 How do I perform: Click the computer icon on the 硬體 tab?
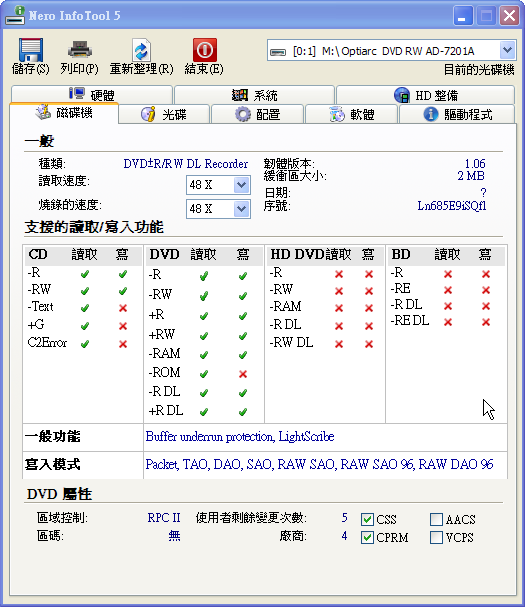click(77, 93)
